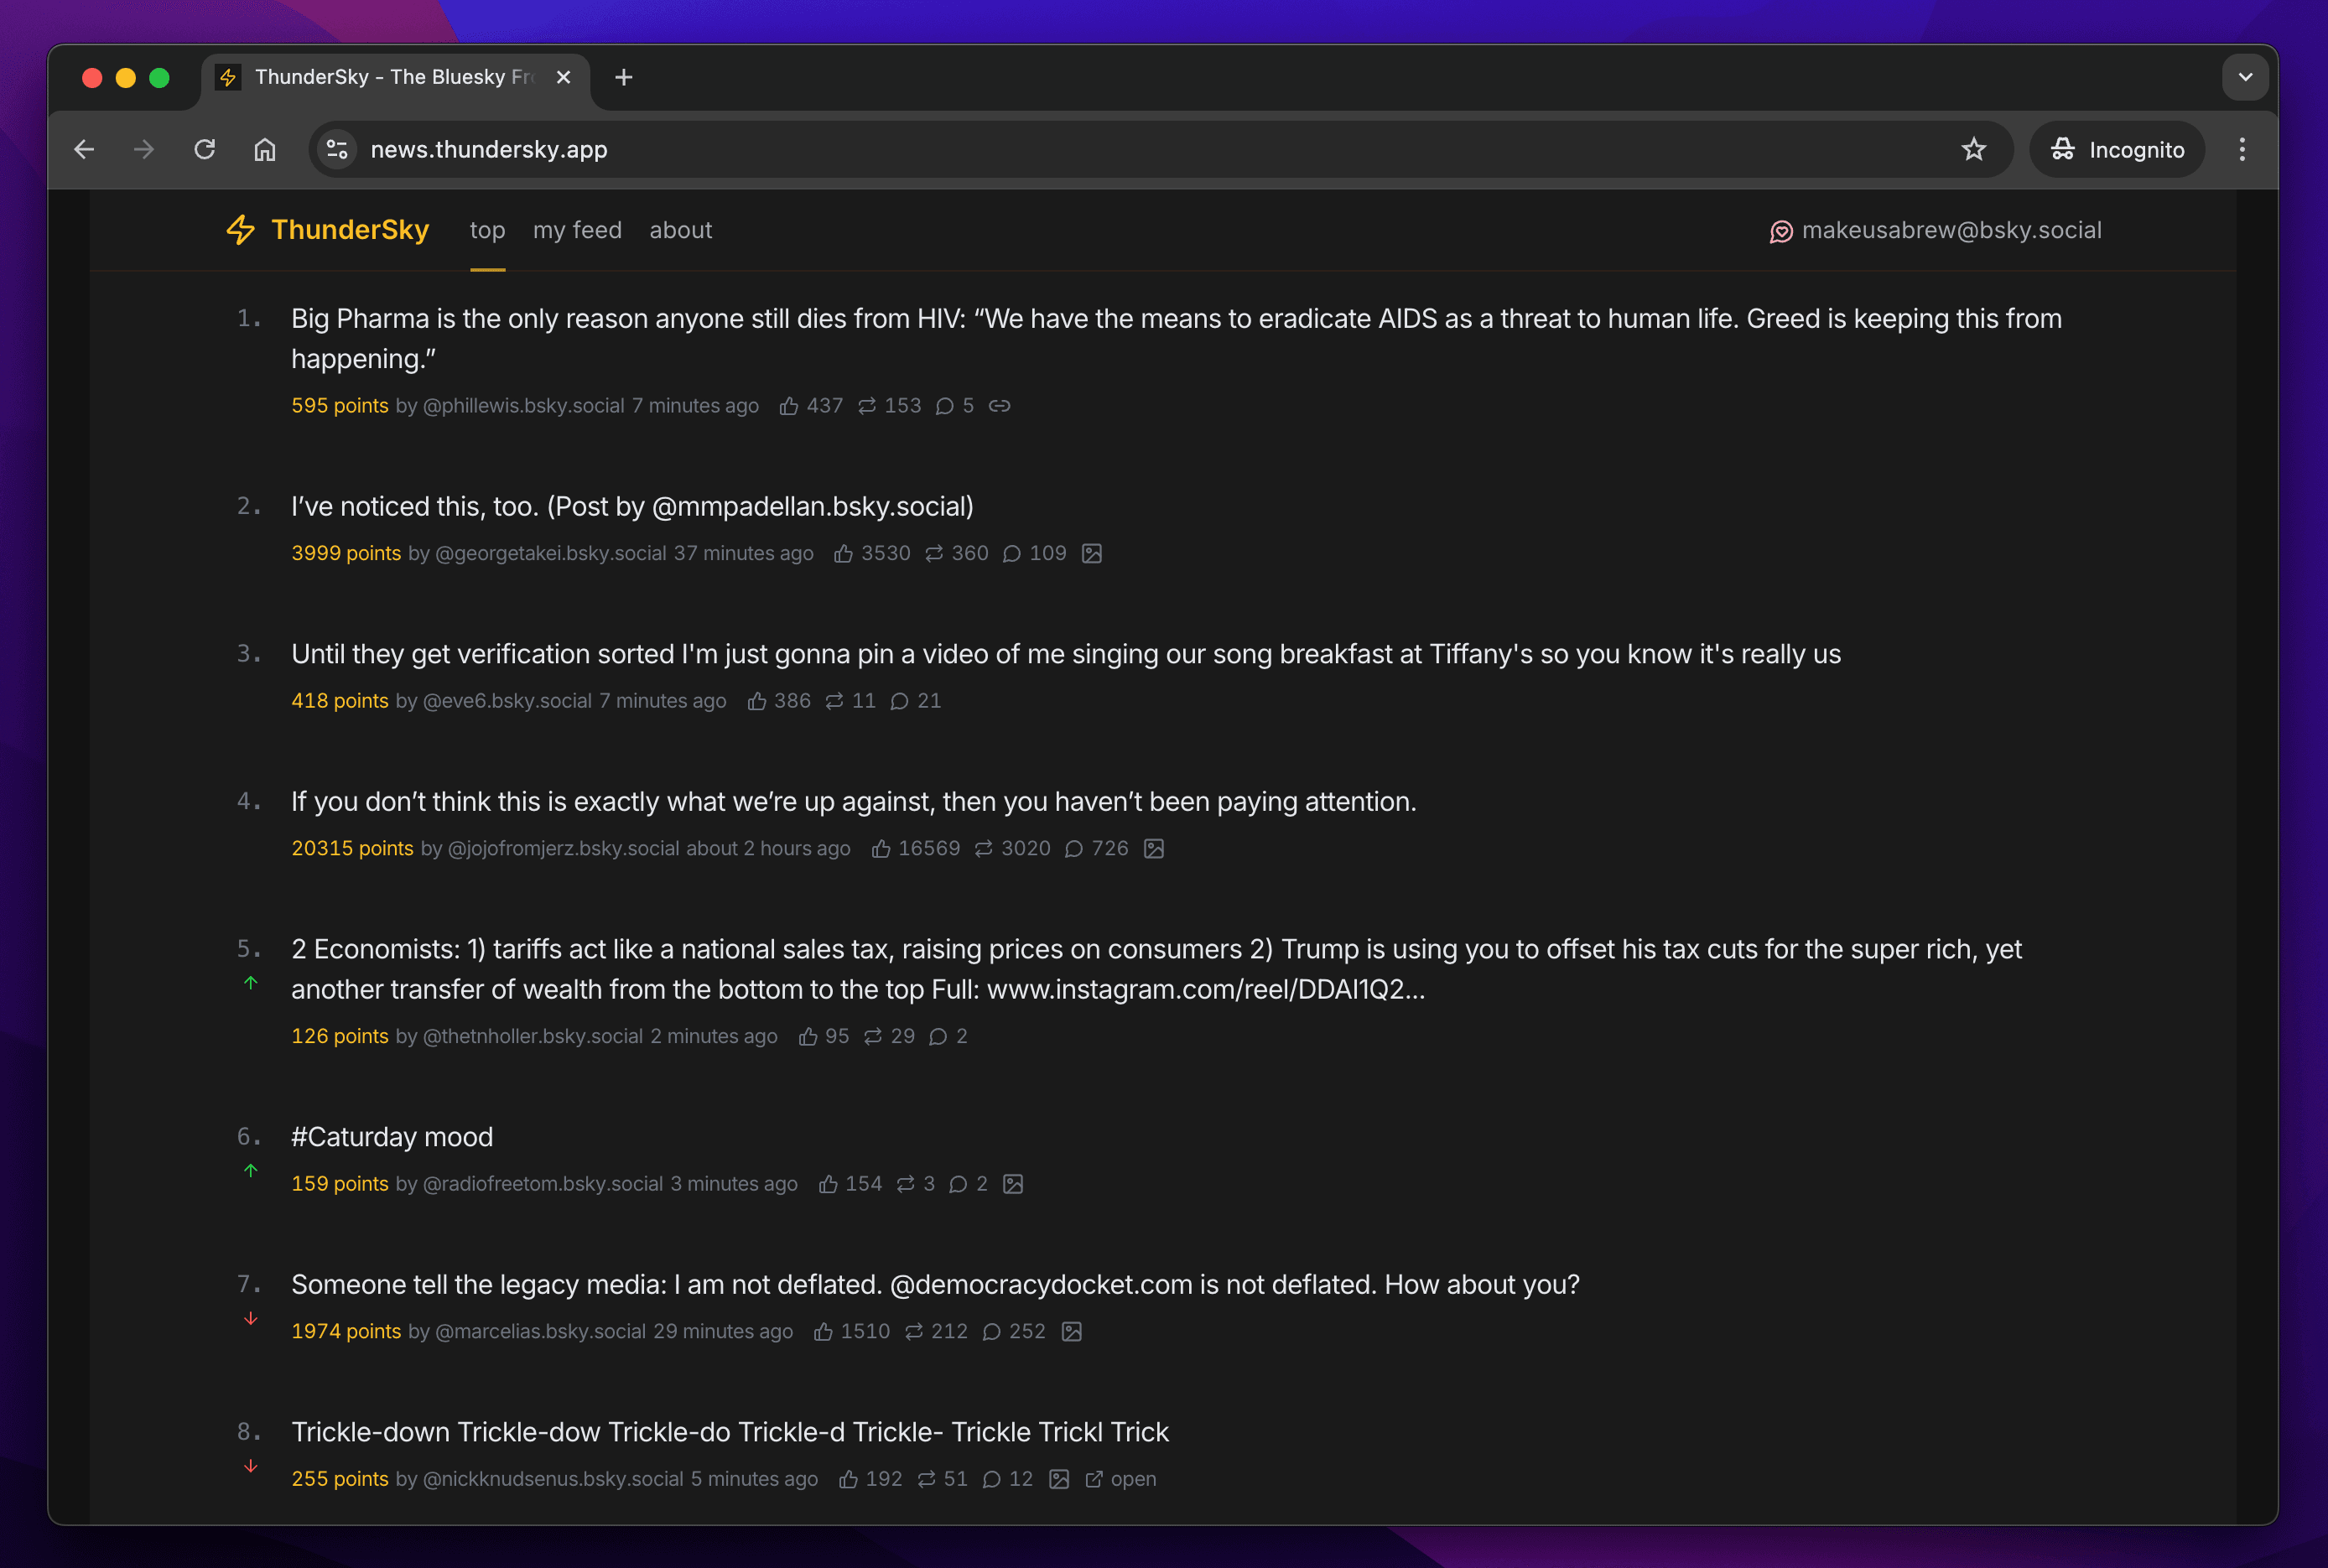
Task: Click the ThunderSky brand name
Action: pos(350,230)
